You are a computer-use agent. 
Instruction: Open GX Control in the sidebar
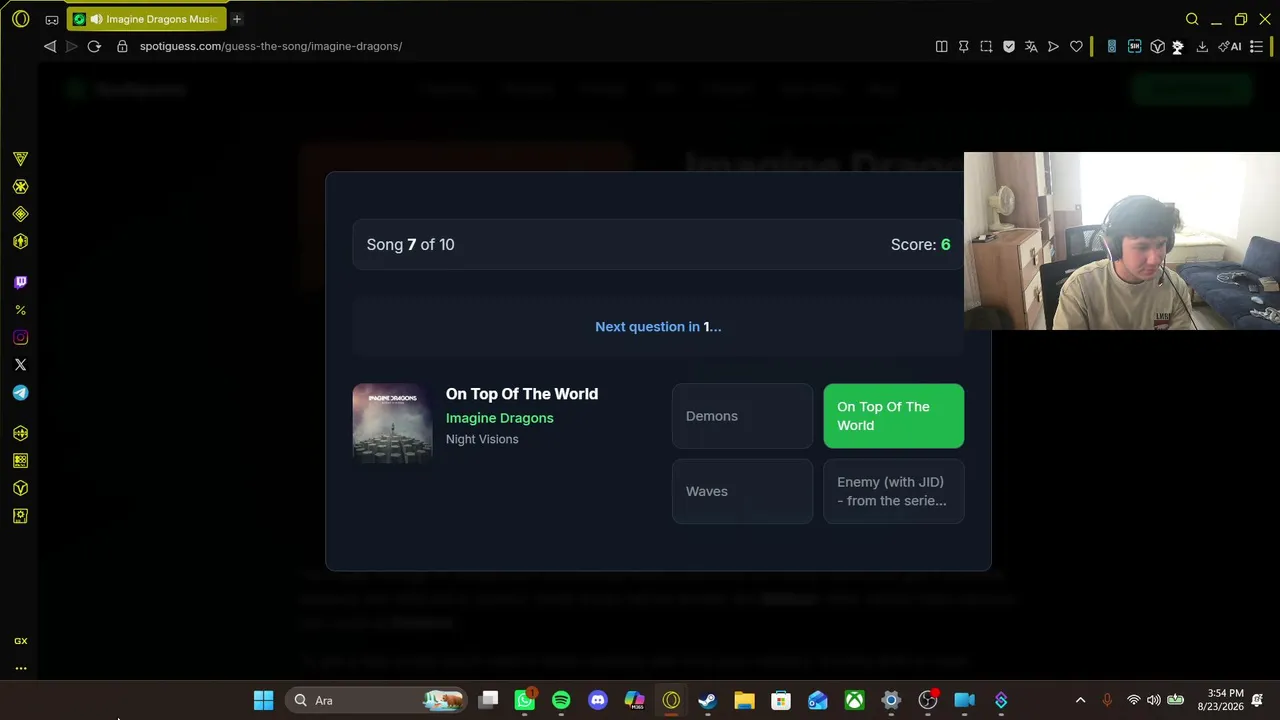tap(20, 159)
